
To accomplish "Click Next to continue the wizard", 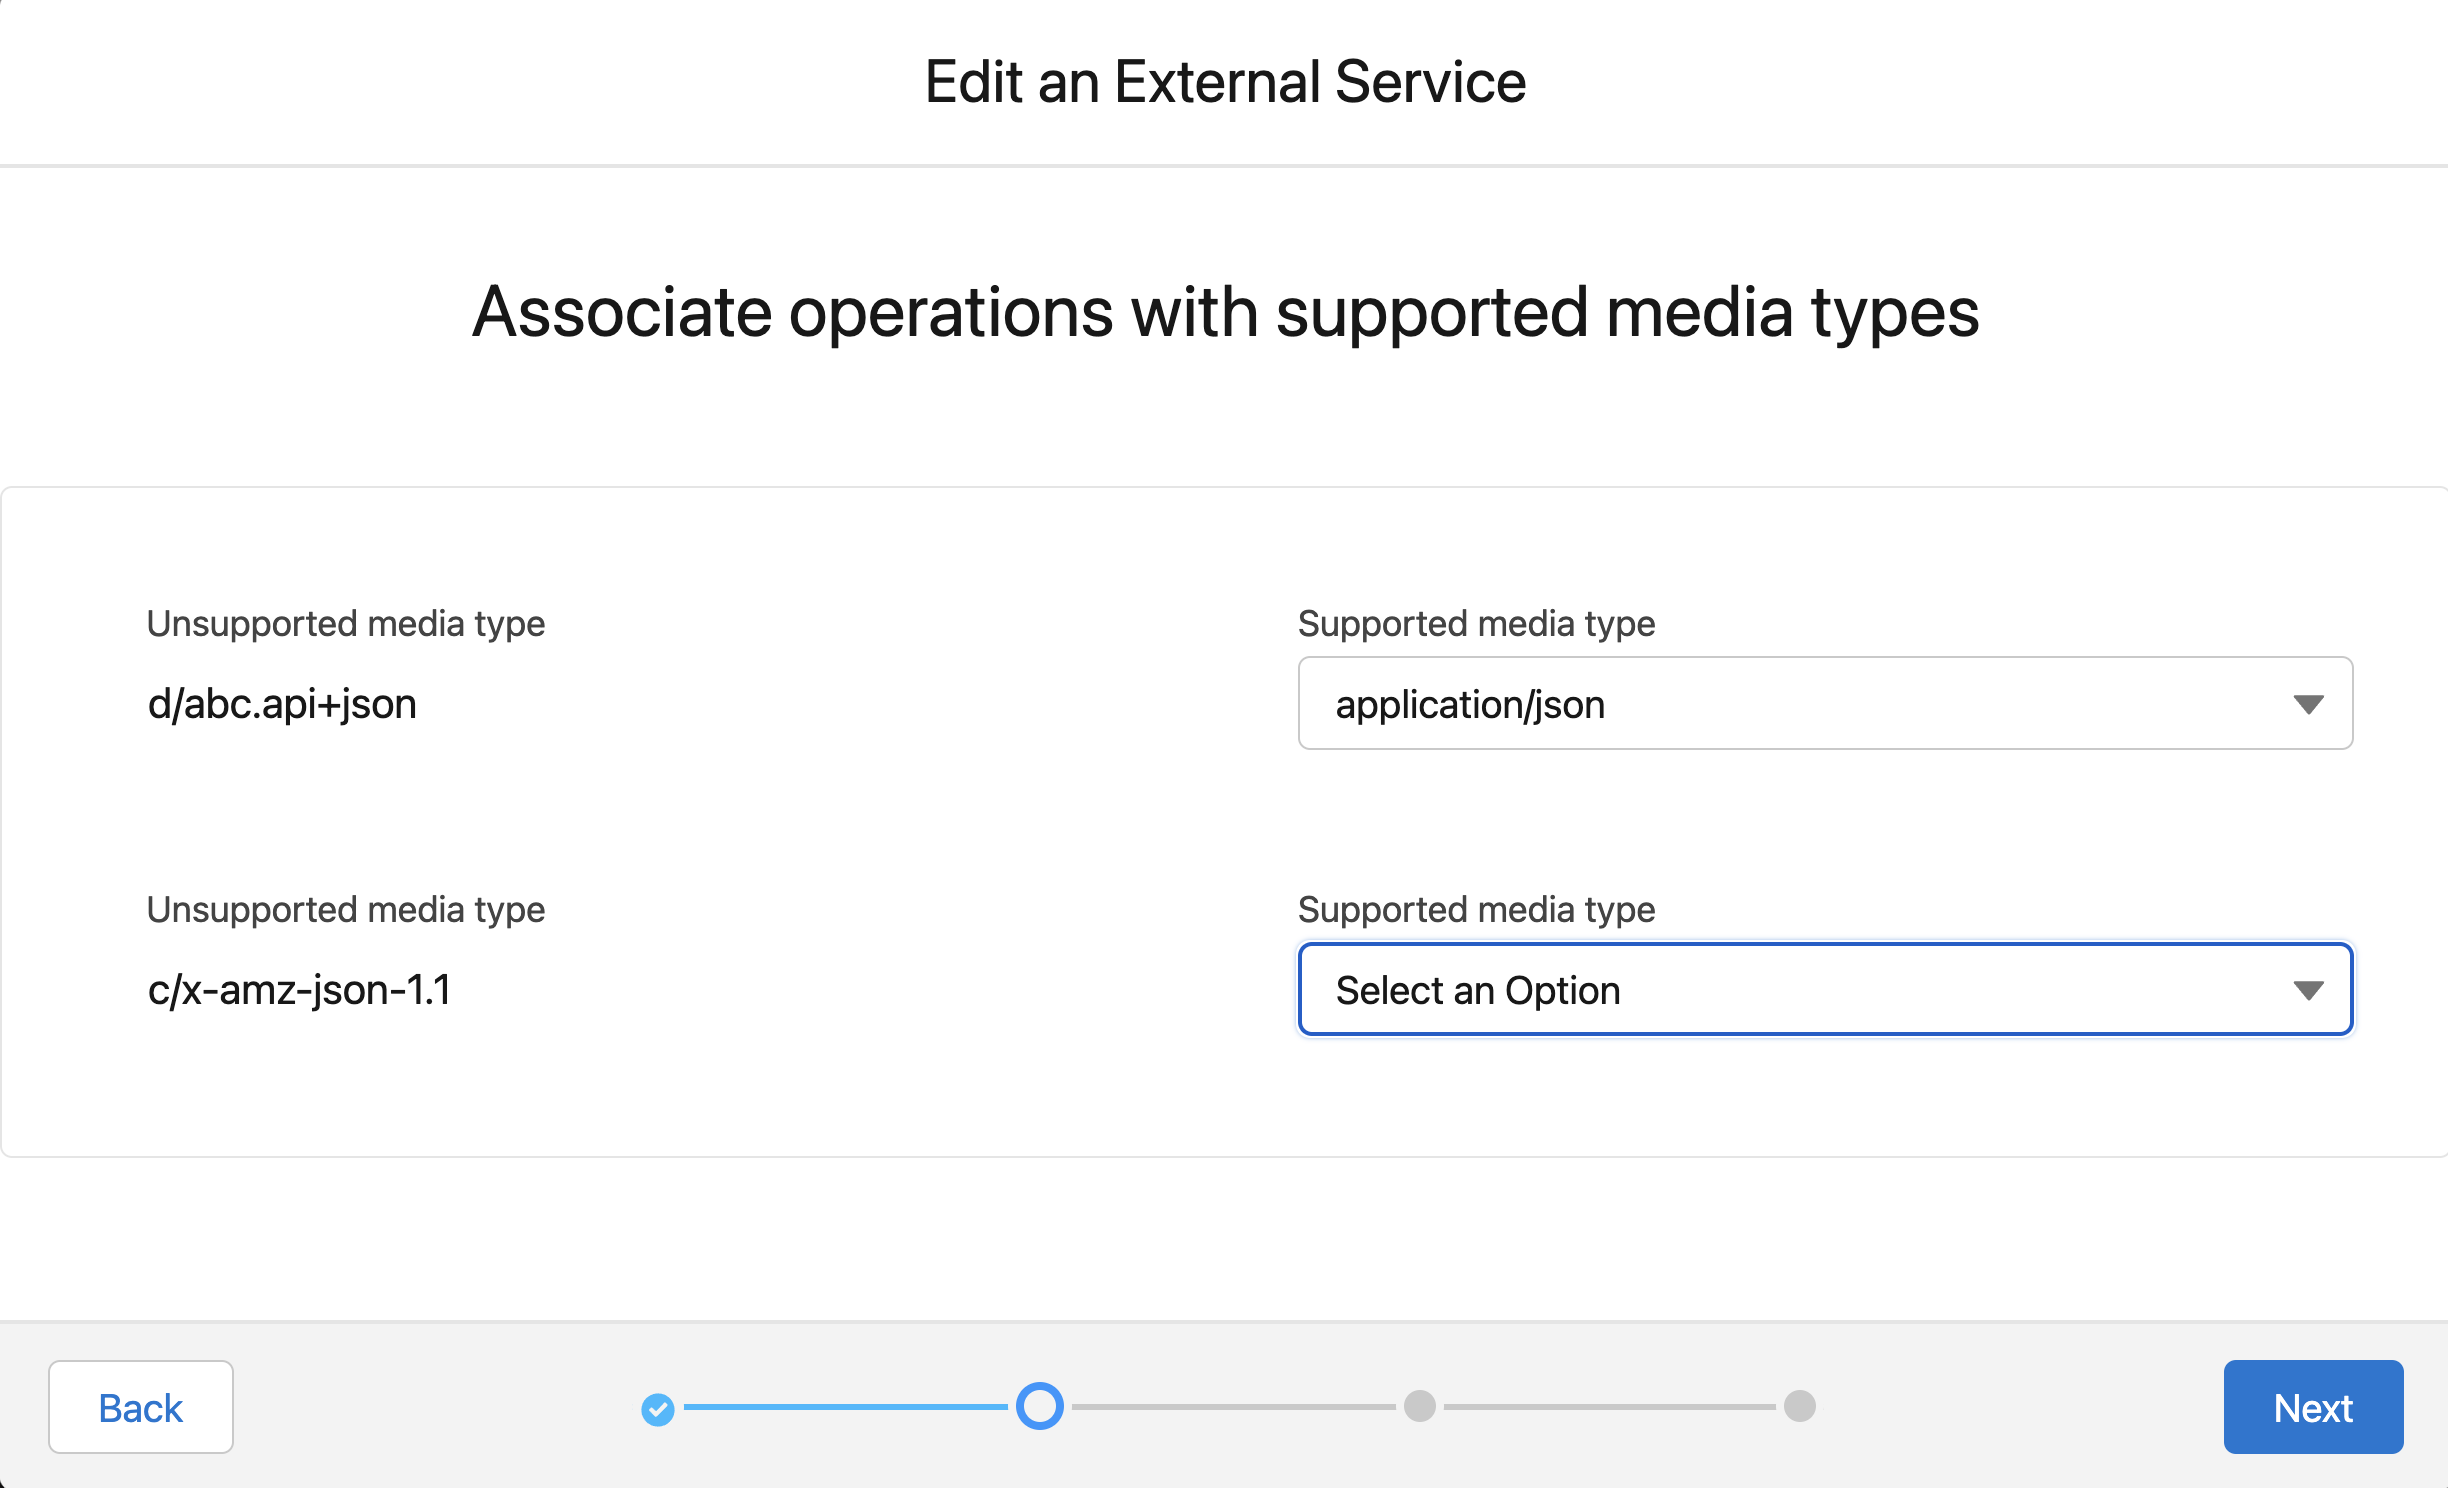I will [2312, 1407].
